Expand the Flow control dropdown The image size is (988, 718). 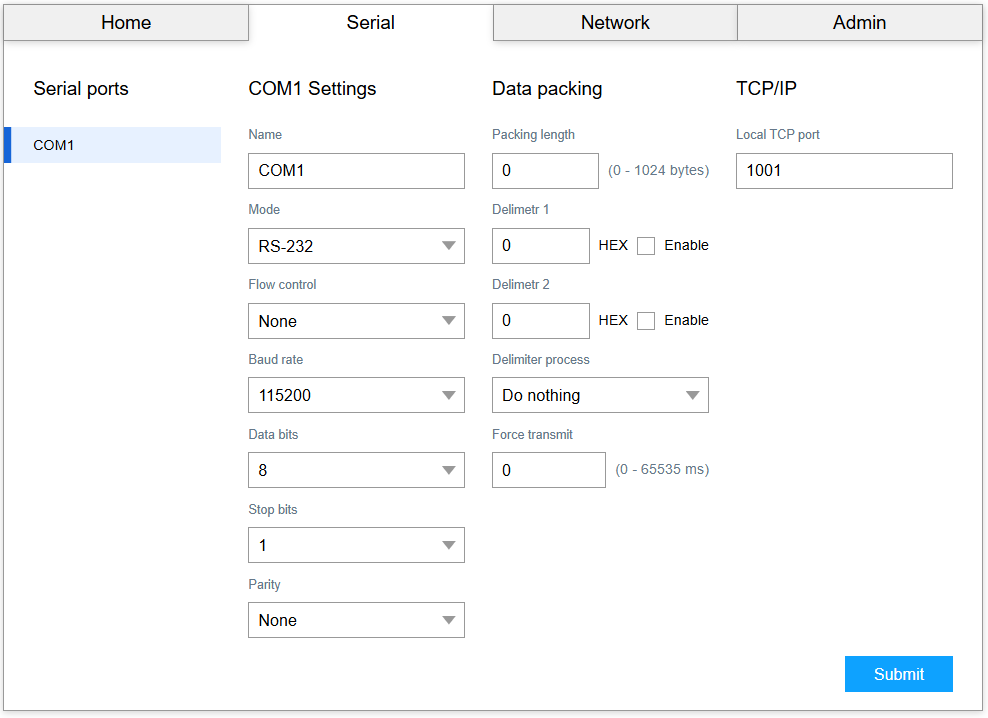click(x=356, y=321)
